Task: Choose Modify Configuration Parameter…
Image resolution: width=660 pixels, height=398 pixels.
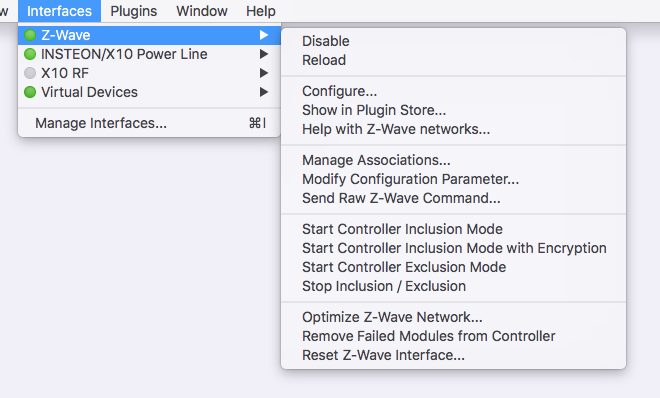Action: point(454,179)
